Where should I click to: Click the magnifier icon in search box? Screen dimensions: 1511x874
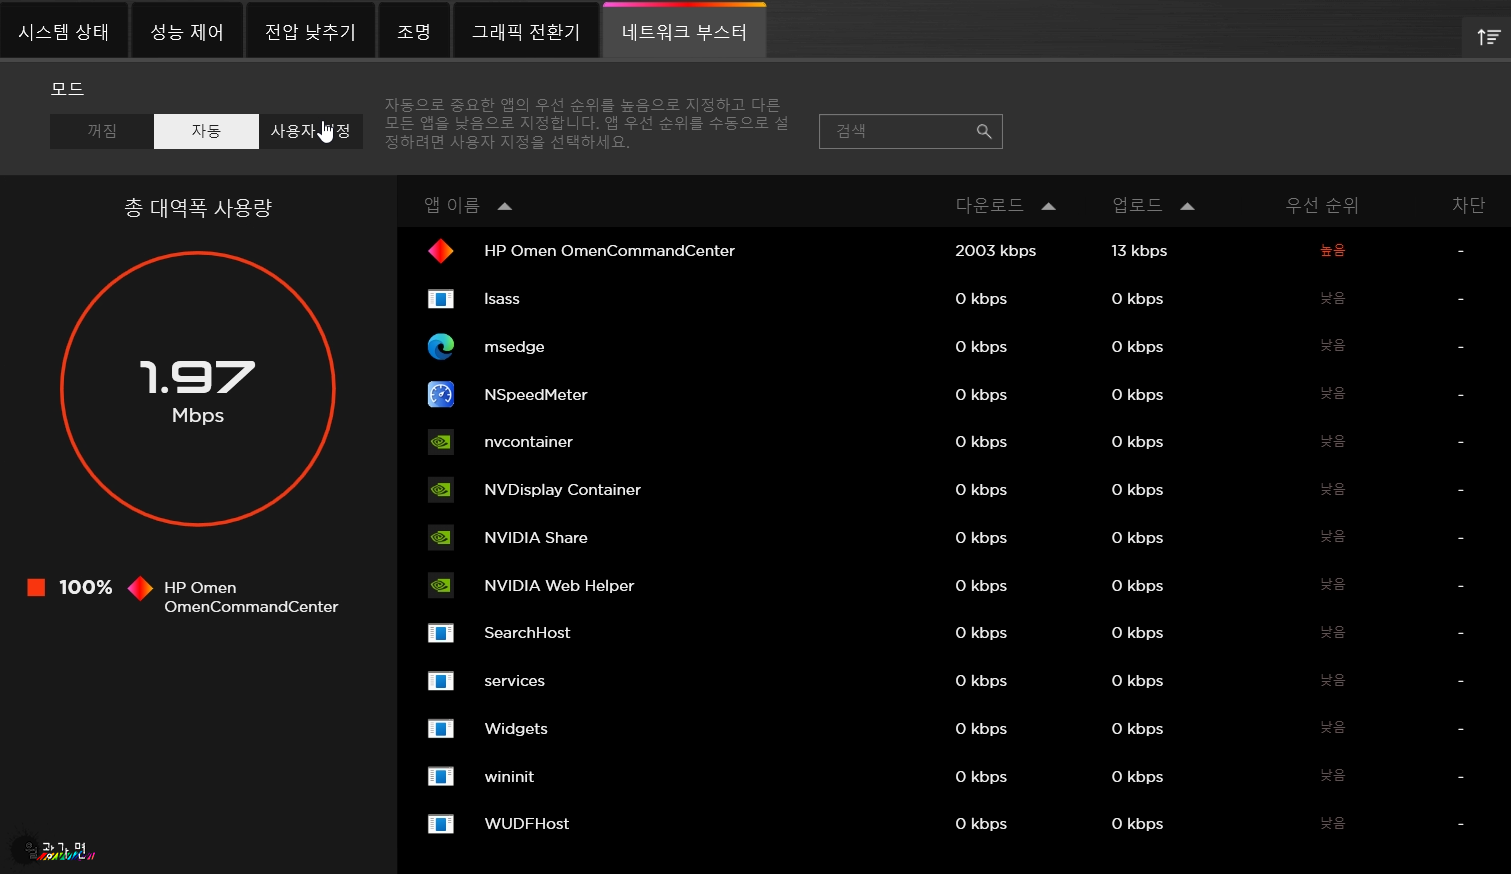(x=984, y=131)
